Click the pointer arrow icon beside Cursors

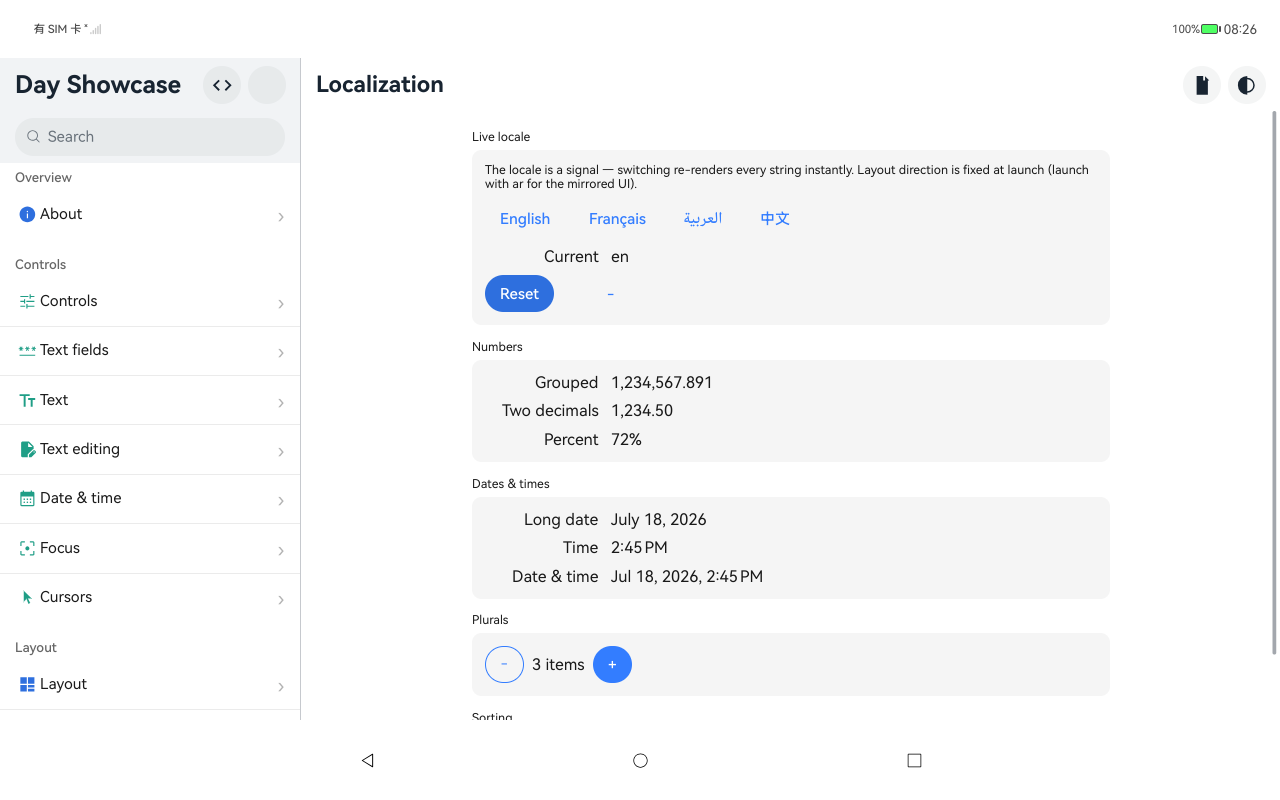click(27, 597)
